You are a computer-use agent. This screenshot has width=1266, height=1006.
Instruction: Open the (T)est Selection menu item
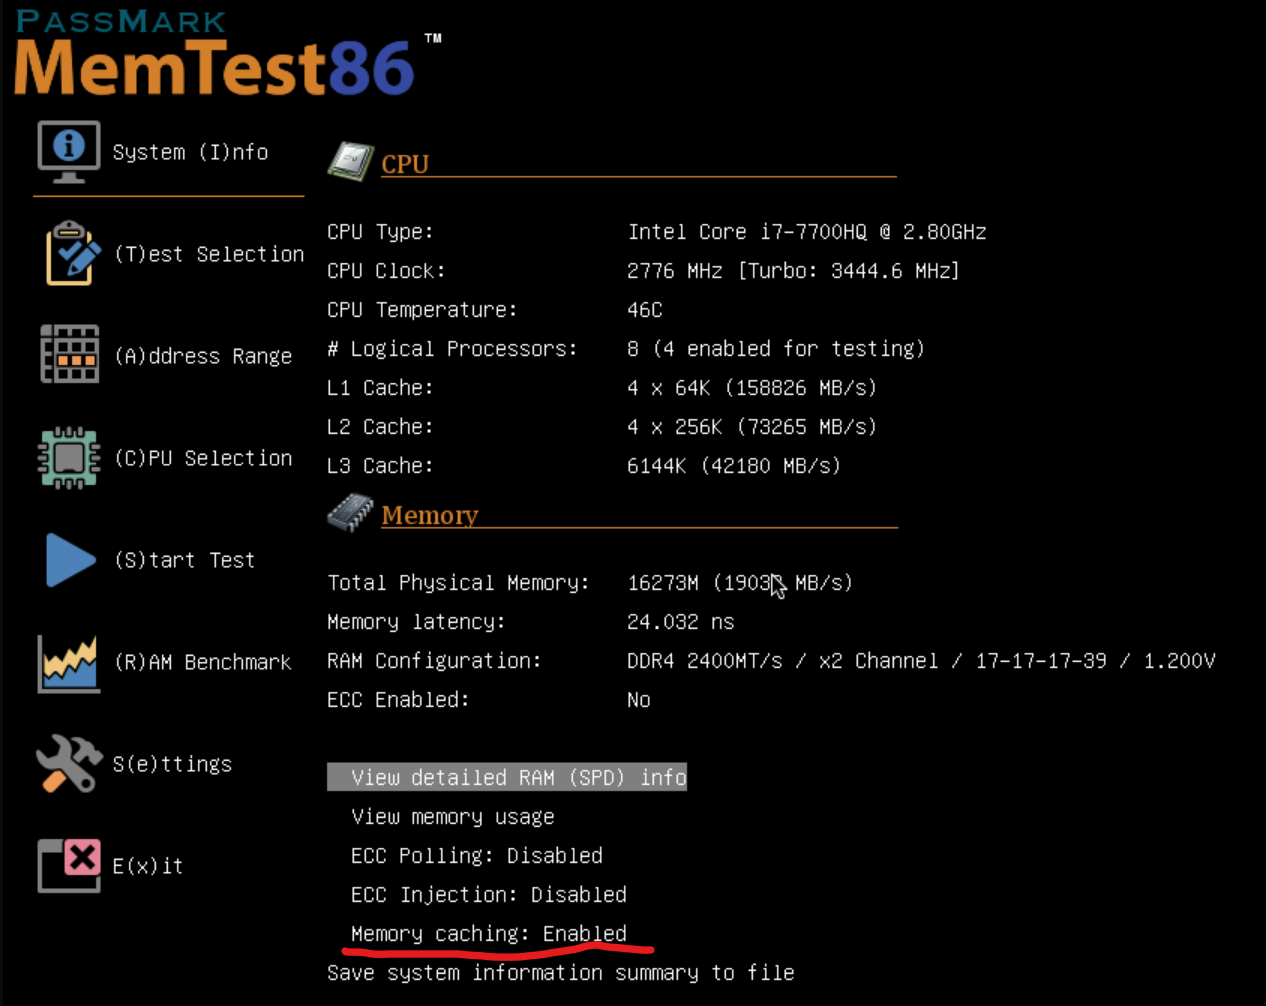pos(209,254)
